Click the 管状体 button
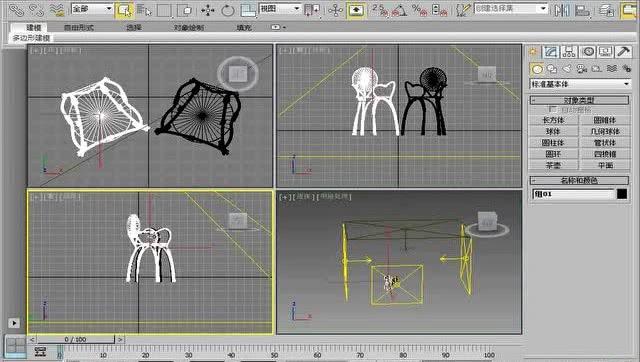Screen dimensions: 640x362 pyautogui.click(x=604, y=143)
